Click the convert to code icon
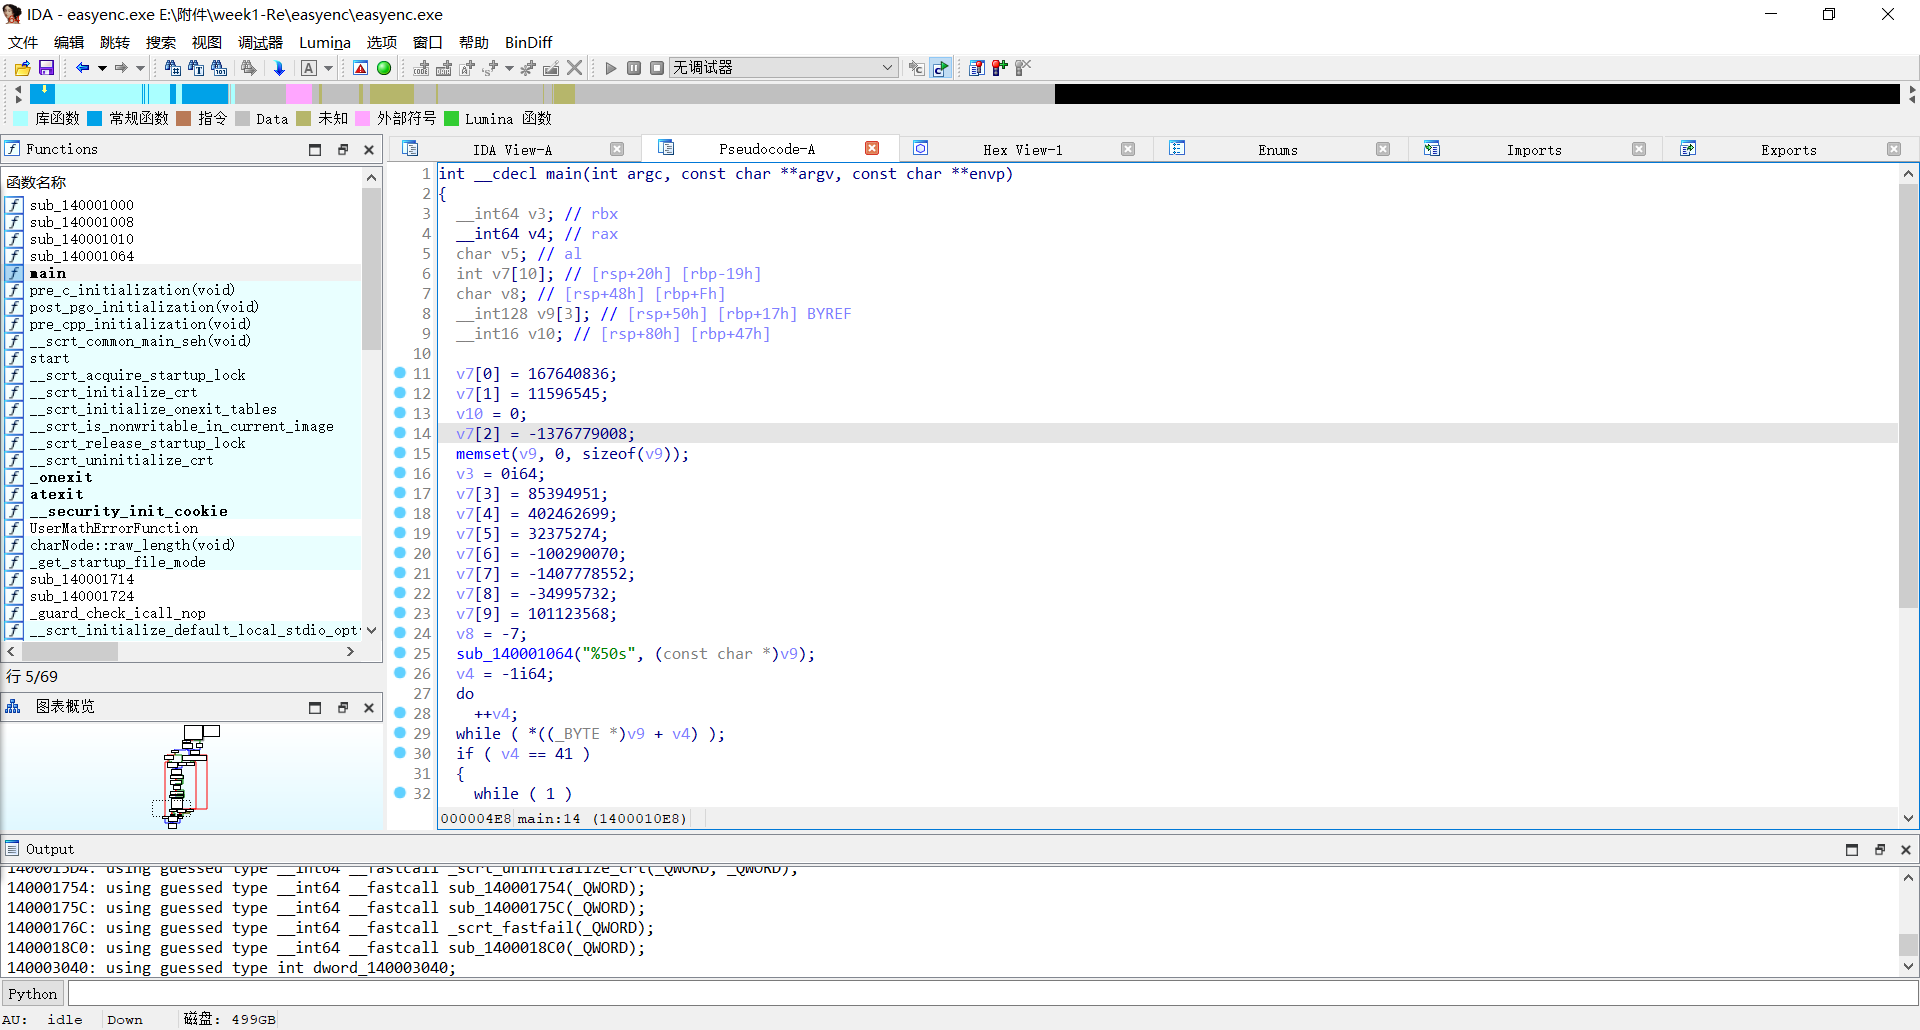This screenshot has width=1920, height=1030. [x=421, y=68]
